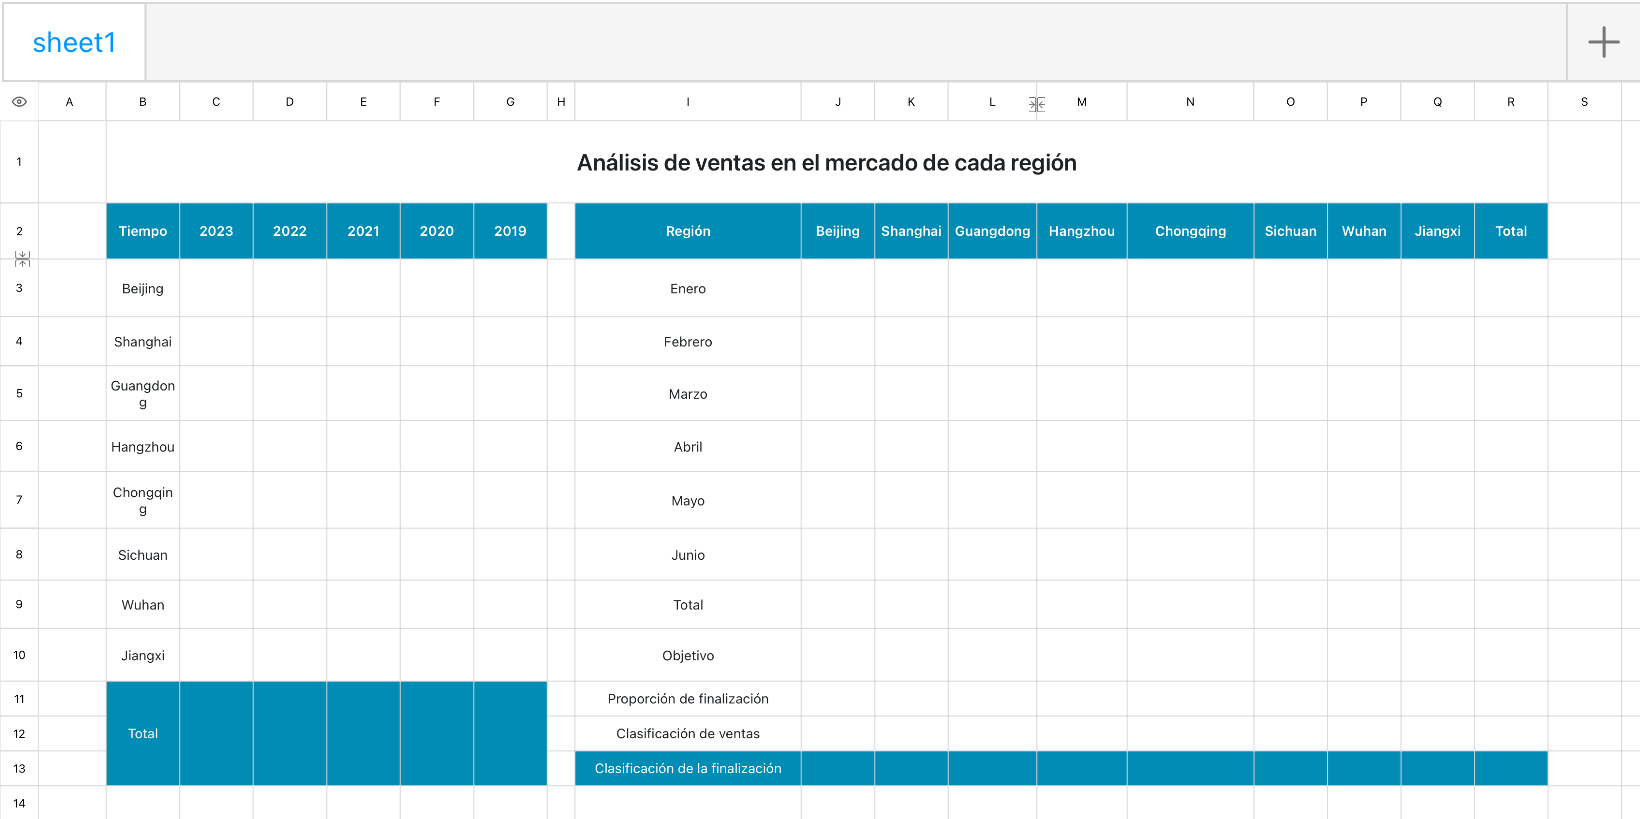Select 'Clasificación de ventas' cell
Viewport: 1640px width, 819px height.
click(688, 733)
